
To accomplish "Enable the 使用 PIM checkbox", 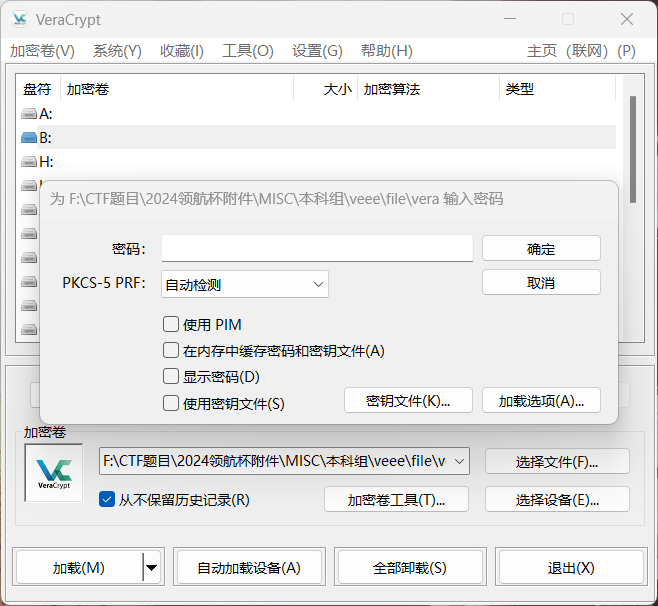I will pos(171,324).
